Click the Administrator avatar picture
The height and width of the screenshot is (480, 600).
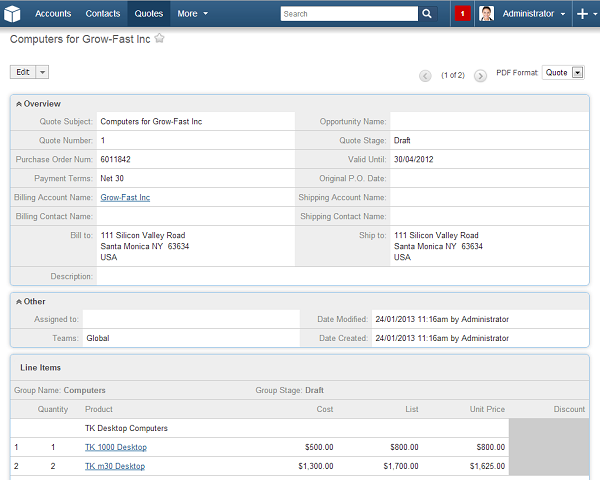486,14
